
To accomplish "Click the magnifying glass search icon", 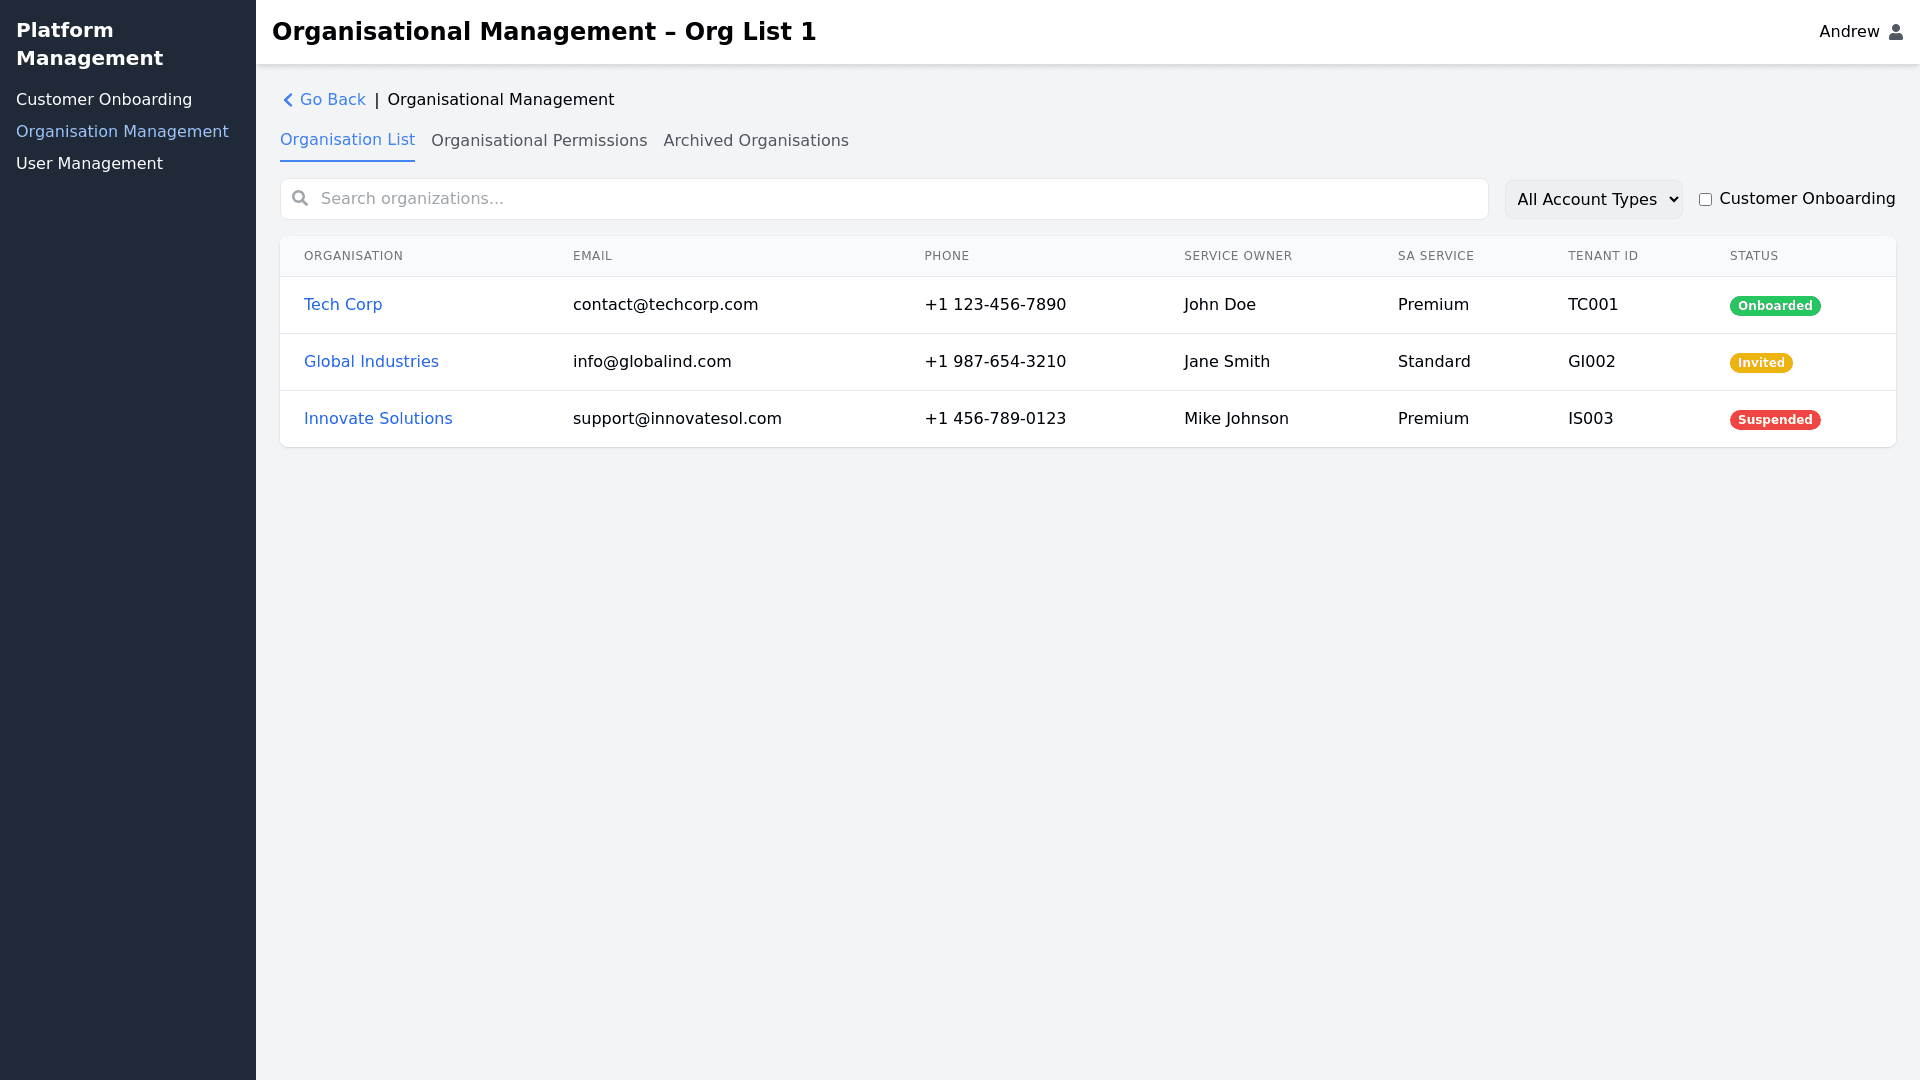I will pyautogui.click(x=300, y=198).
